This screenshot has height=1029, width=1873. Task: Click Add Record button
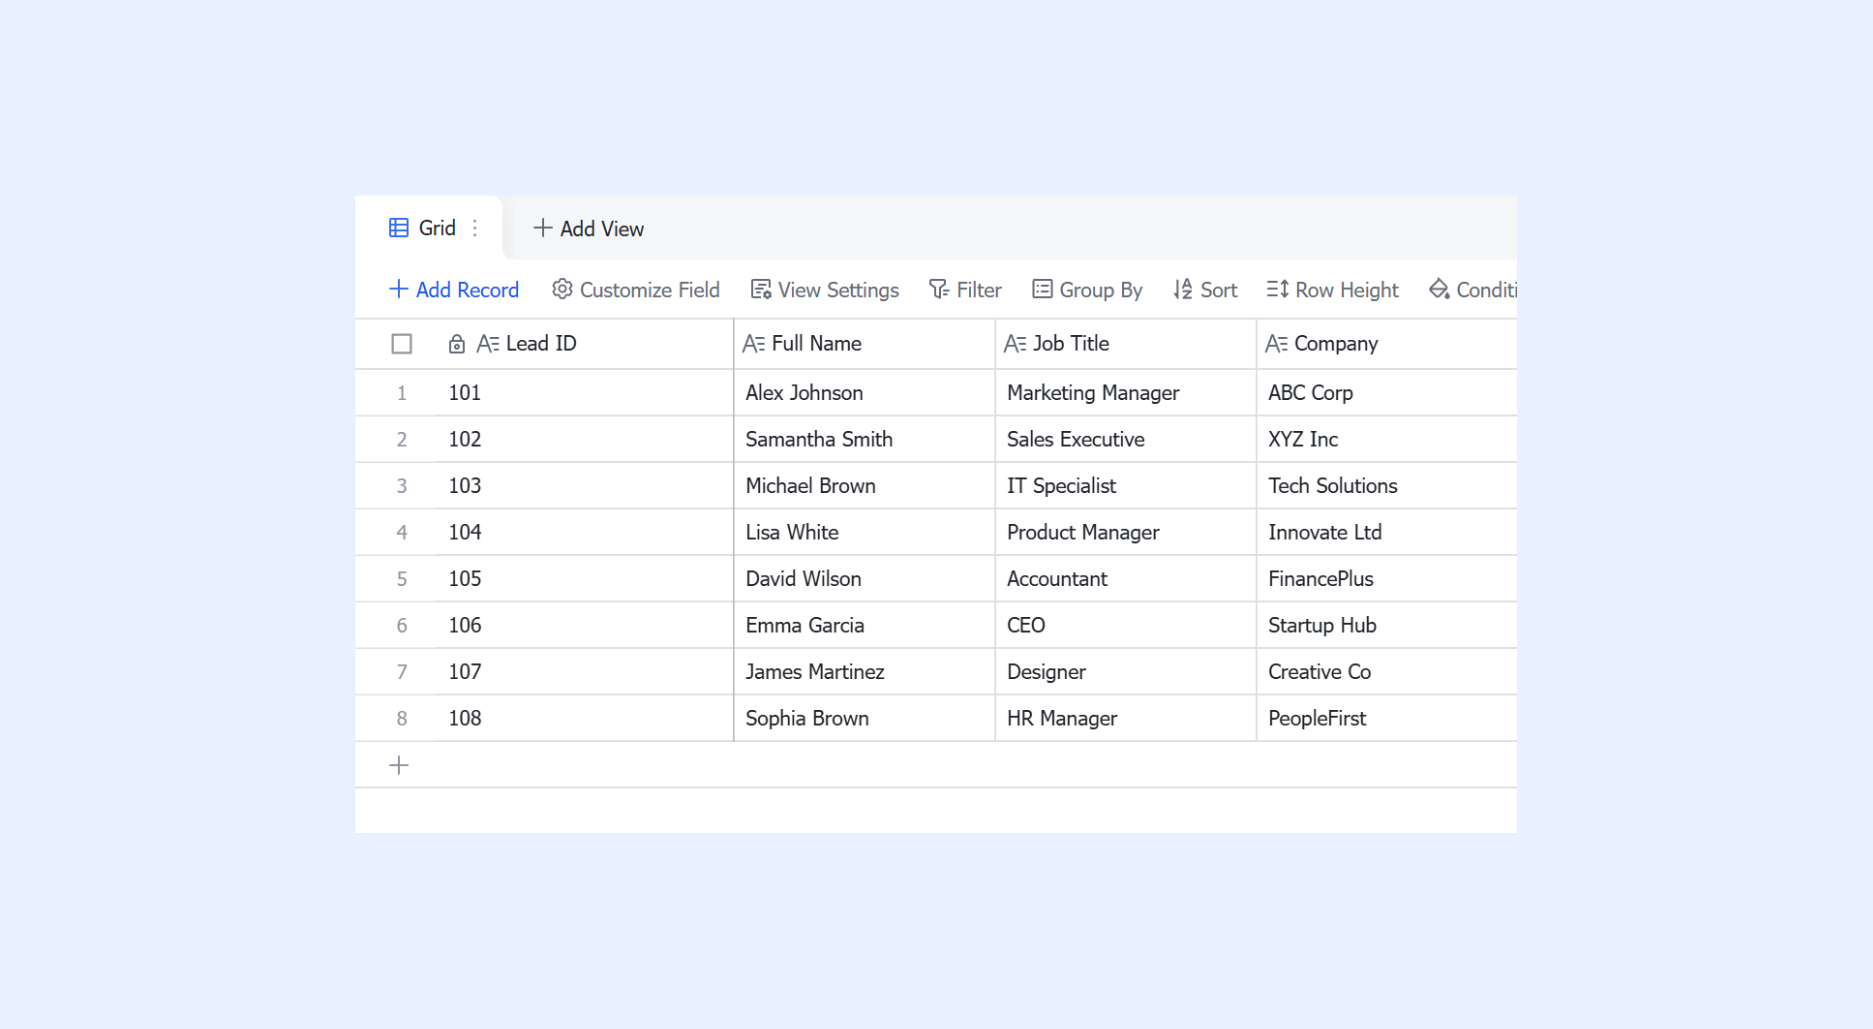(x=454, y=290)
